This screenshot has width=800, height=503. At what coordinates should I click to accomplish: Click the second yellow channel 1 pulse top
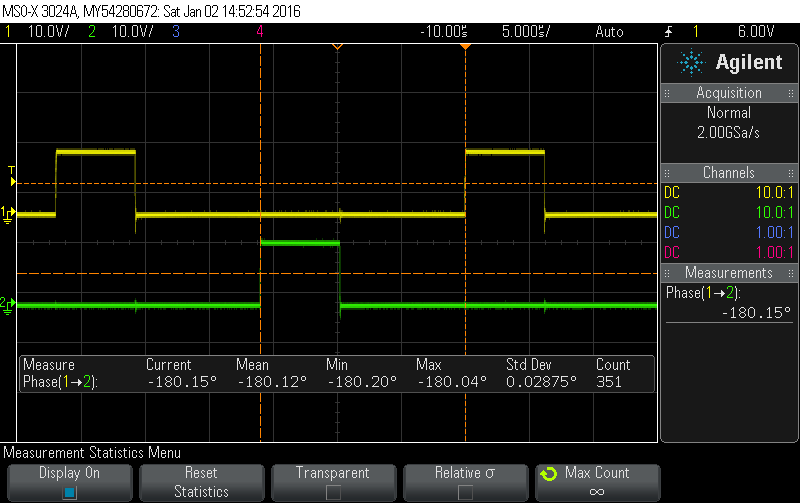(505, 152)
